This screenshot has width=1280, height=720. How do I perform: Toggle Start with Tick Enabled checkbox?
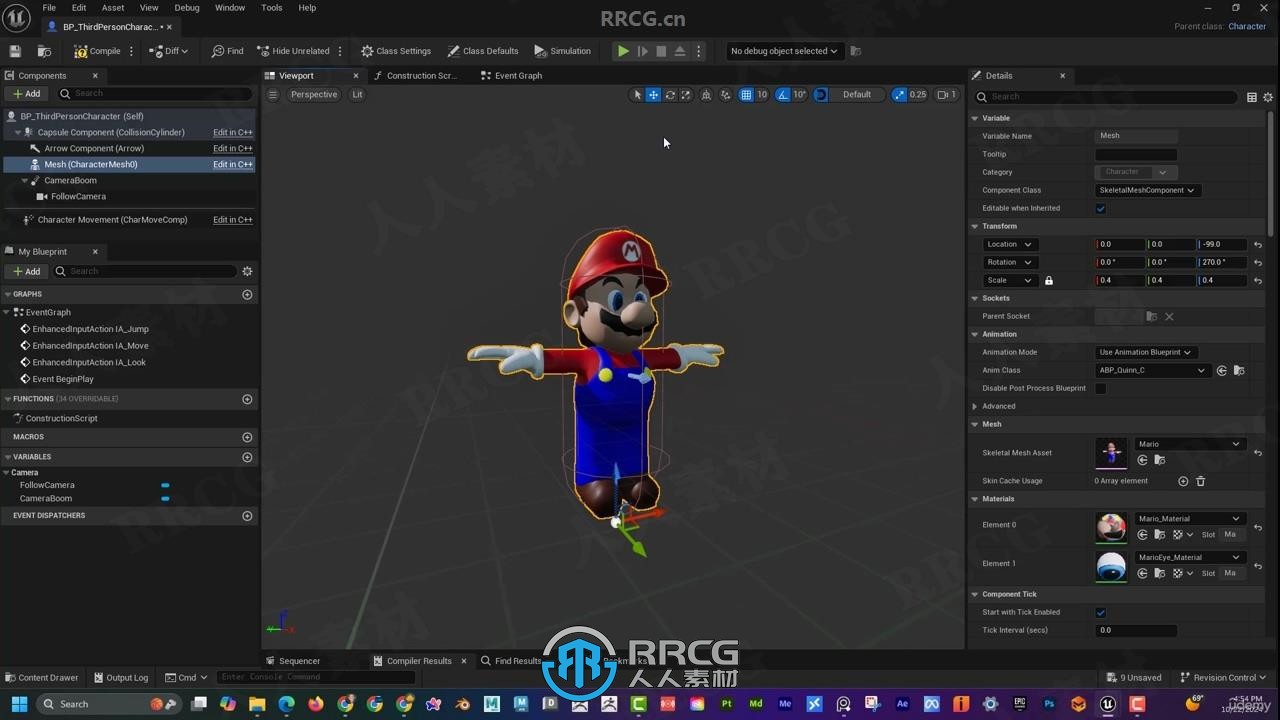(x=1101, y=613)
